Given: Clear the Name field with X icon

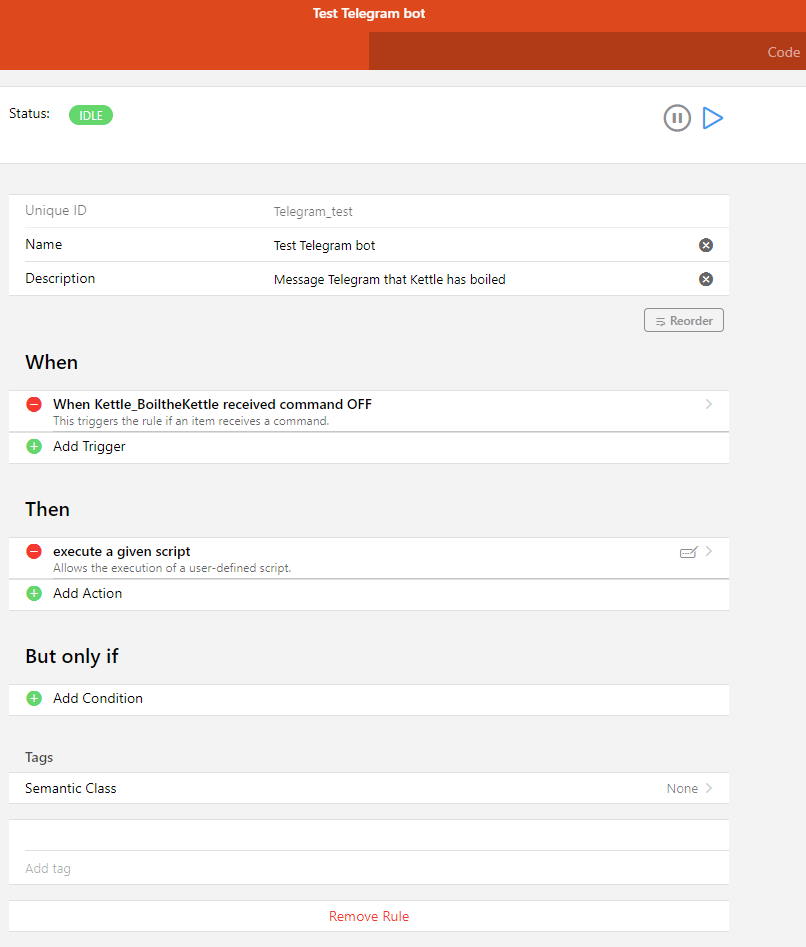Looking at the screenshot, I should click(x=705, y=245).
